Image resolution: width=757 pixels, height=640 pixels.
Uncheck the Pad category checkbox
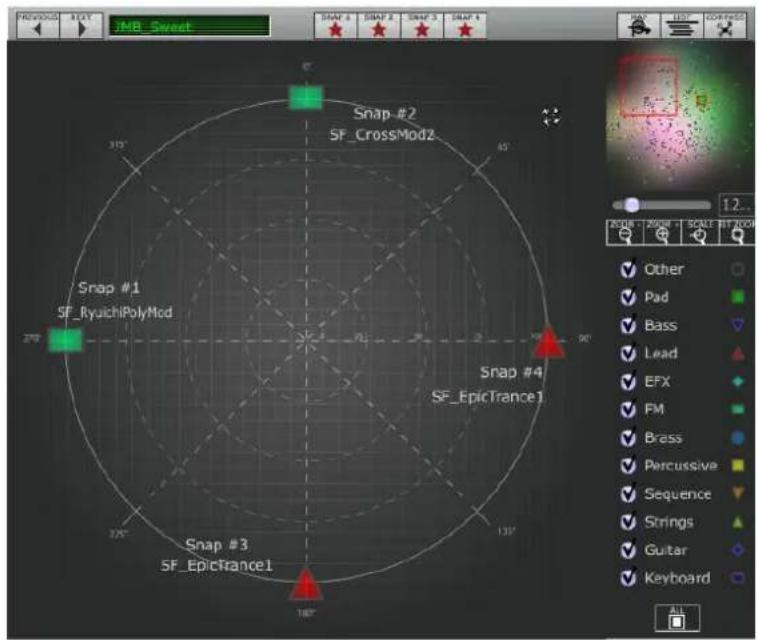628,297
